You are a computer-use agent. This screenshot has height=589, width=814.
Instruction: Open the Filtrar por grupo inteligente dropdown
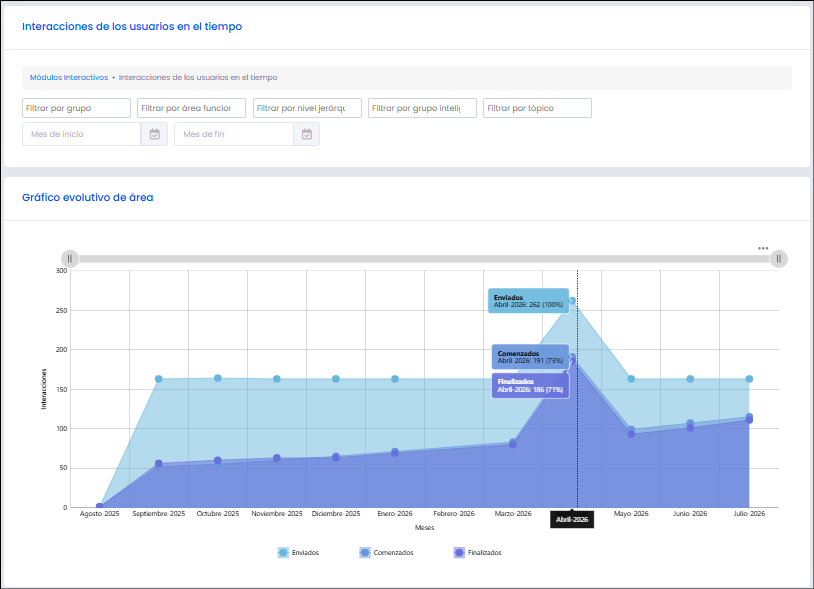pos(423,108)
